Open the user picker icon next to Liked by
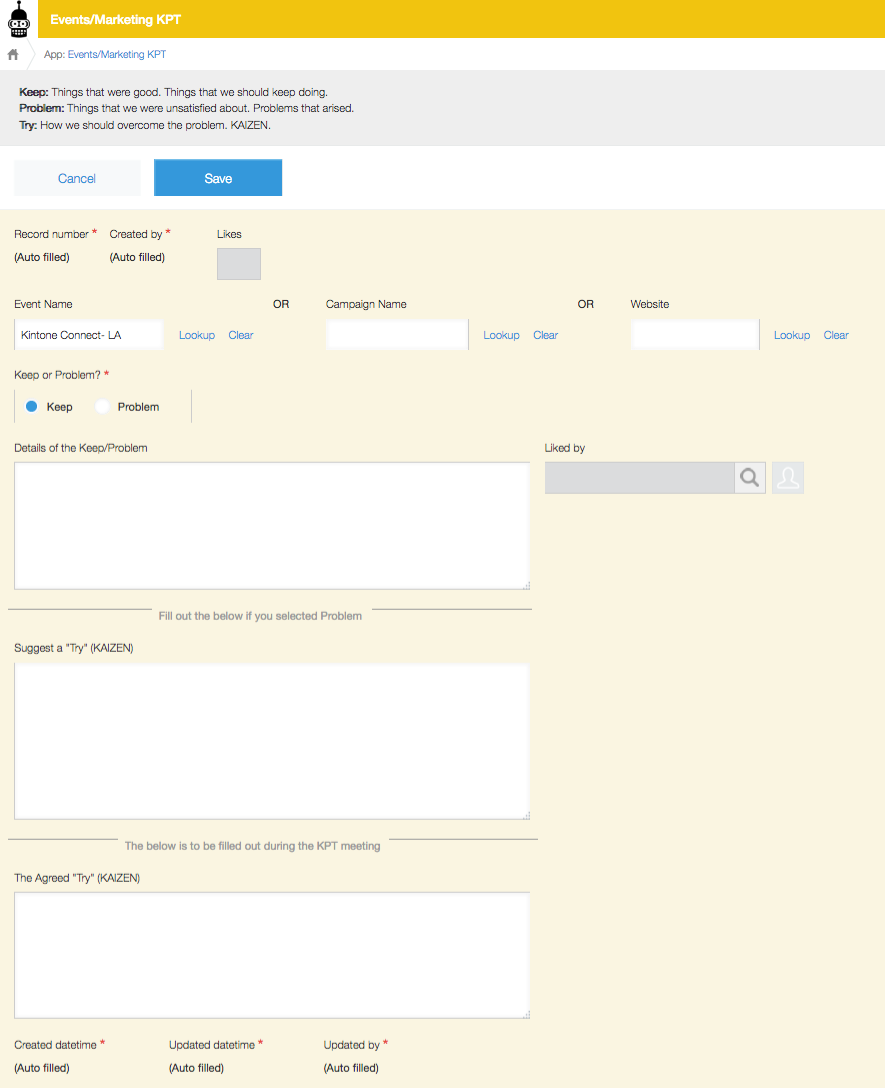Viewport: 885px width, 1088px height. click(788, 478)
